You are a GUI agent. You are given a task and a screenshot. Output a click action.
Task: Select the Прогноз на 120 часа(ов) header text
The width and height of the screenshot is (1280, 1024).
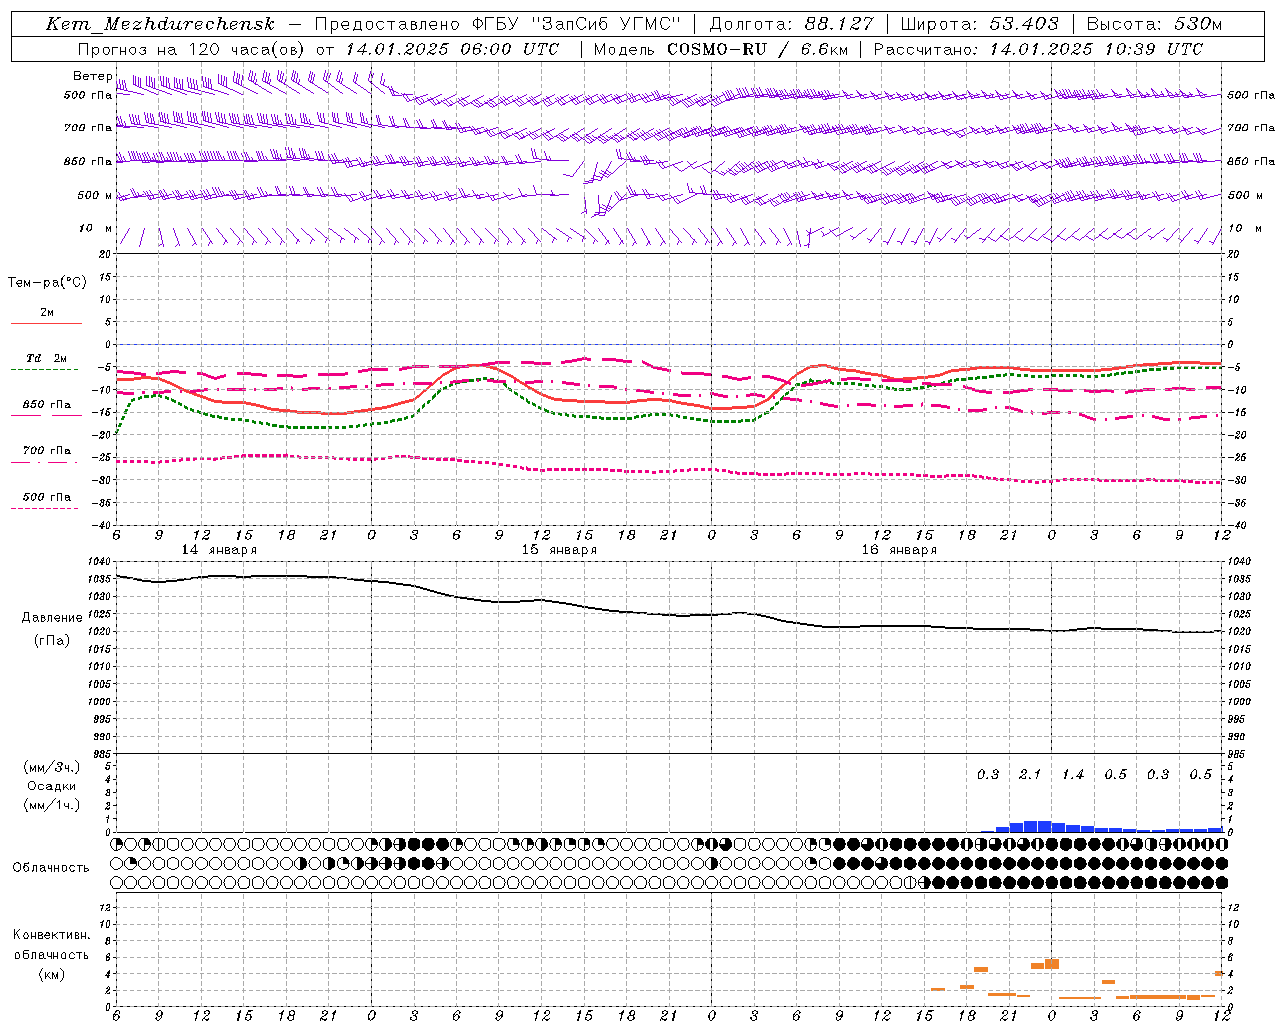pos(191,49)
